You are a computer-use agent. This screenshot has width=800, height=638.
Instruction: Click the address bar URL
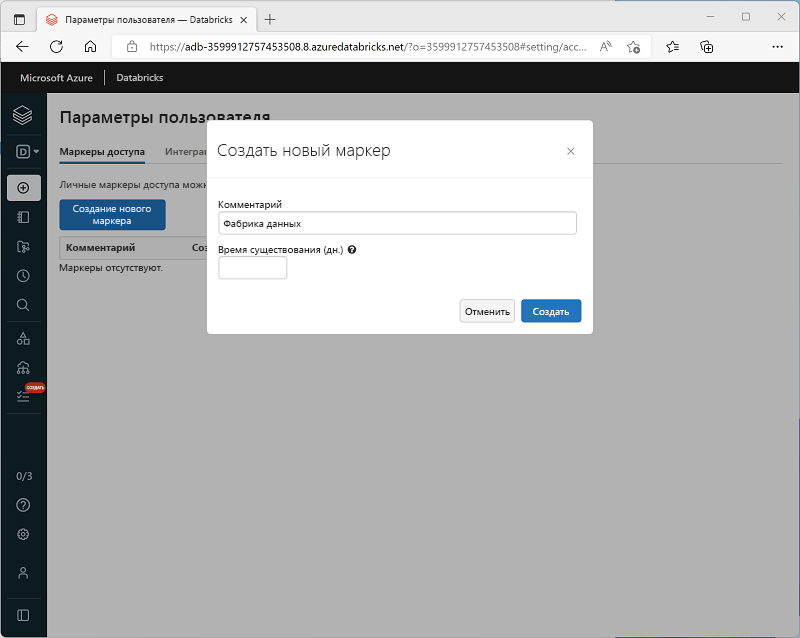[x=368, y=47]
